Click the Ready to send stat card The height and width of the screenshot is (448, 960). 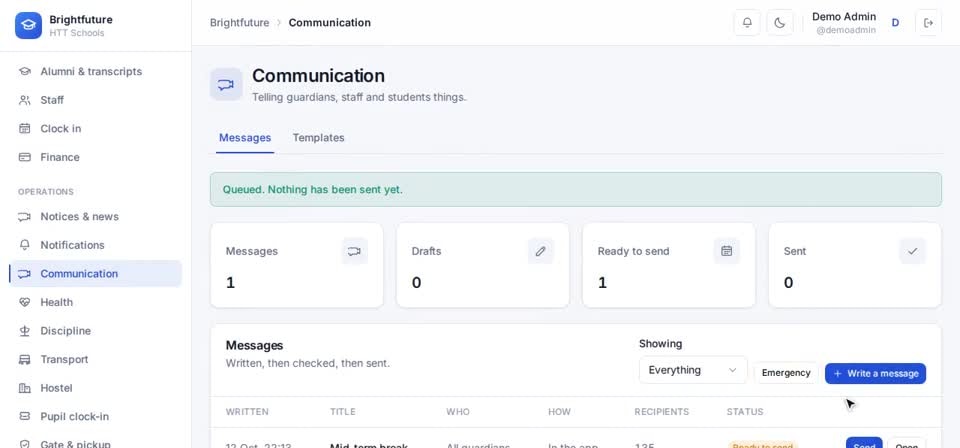(x=669, y=265)
